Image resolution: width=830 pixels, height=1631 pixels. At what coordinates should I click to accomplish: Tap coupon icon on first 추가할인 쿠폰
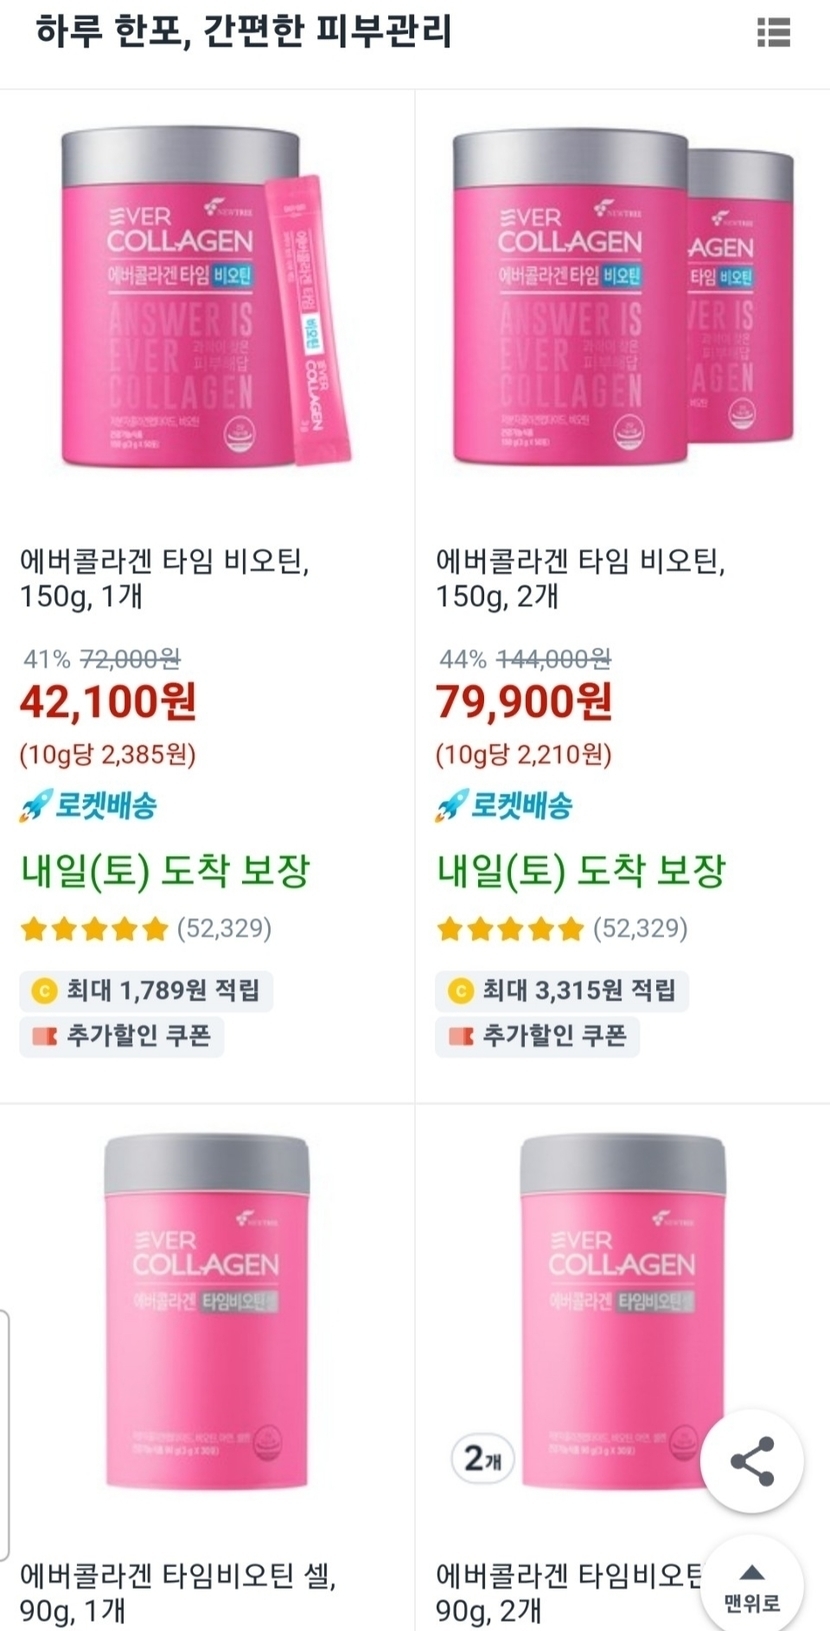(x=44, y=1036)
